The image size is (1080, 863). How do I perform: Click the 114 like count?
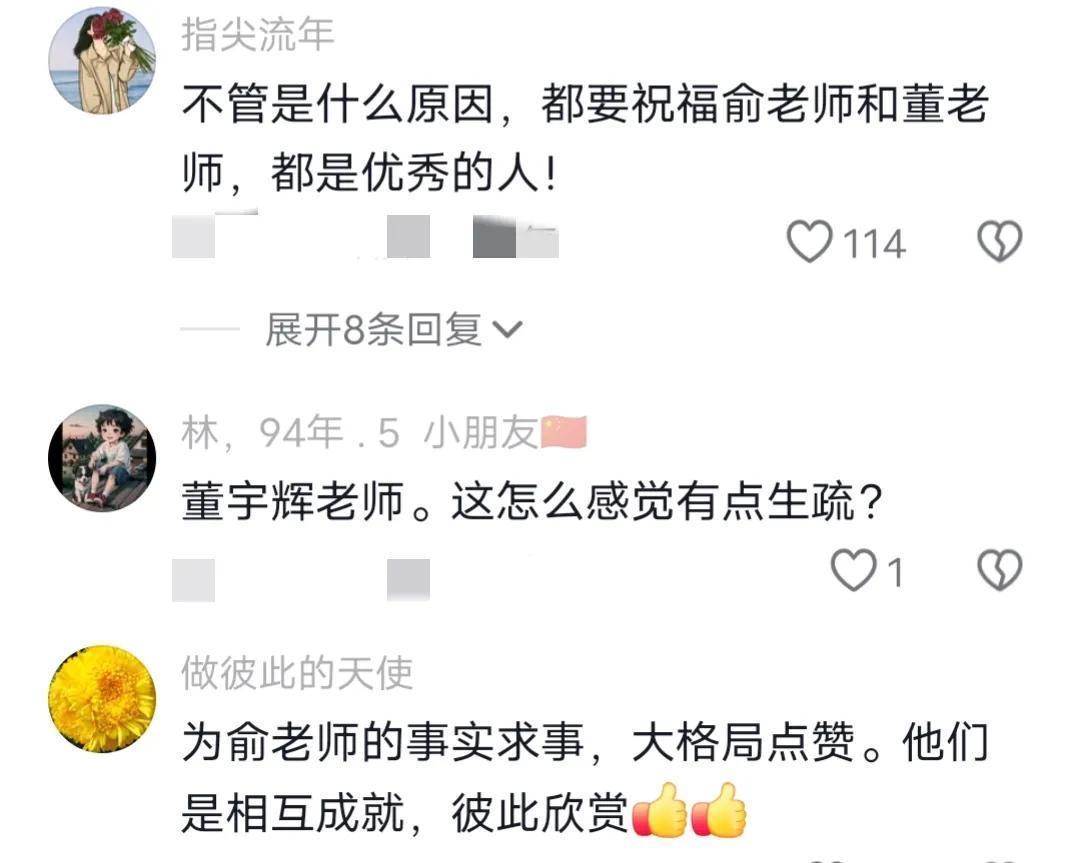coord(874,244)
